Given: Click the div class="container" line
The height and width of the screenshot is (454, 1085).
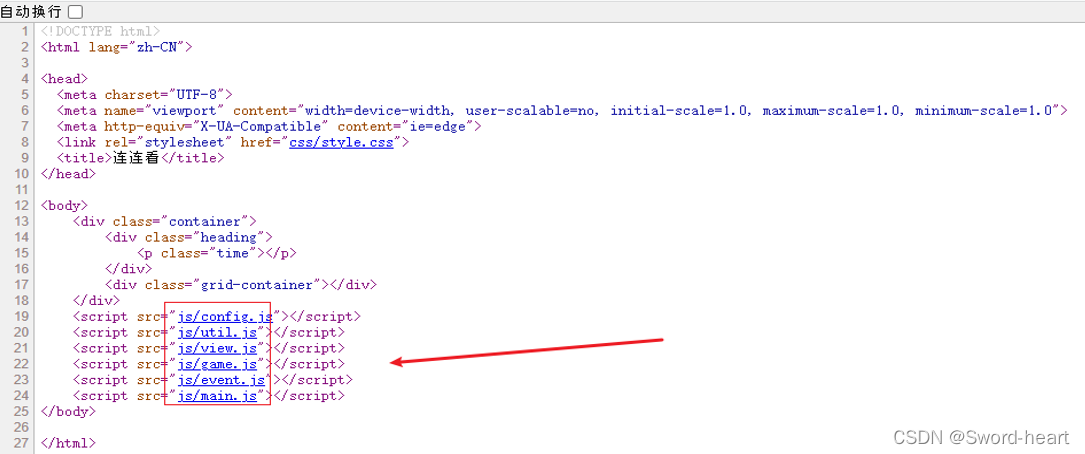Looking at the screenshot, I should tap(165, 221).
